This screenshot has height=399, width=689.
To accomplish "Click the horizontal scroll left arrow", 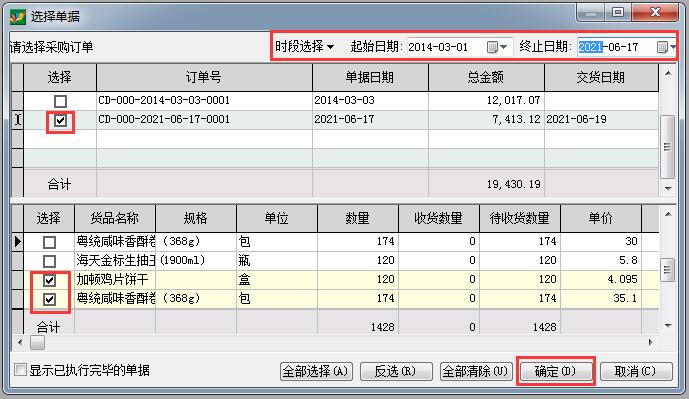I will coord(20,342).
